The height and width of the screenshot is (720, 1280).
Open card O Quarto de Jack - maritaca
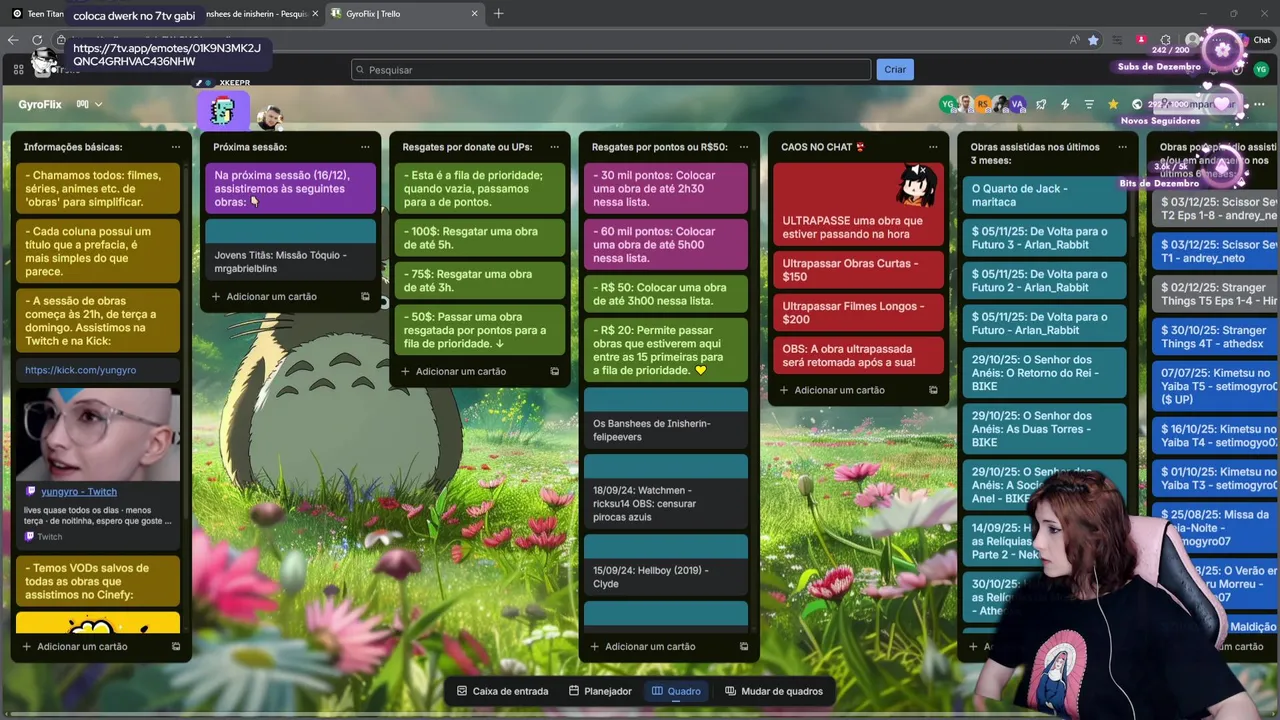coord(1044,195)
